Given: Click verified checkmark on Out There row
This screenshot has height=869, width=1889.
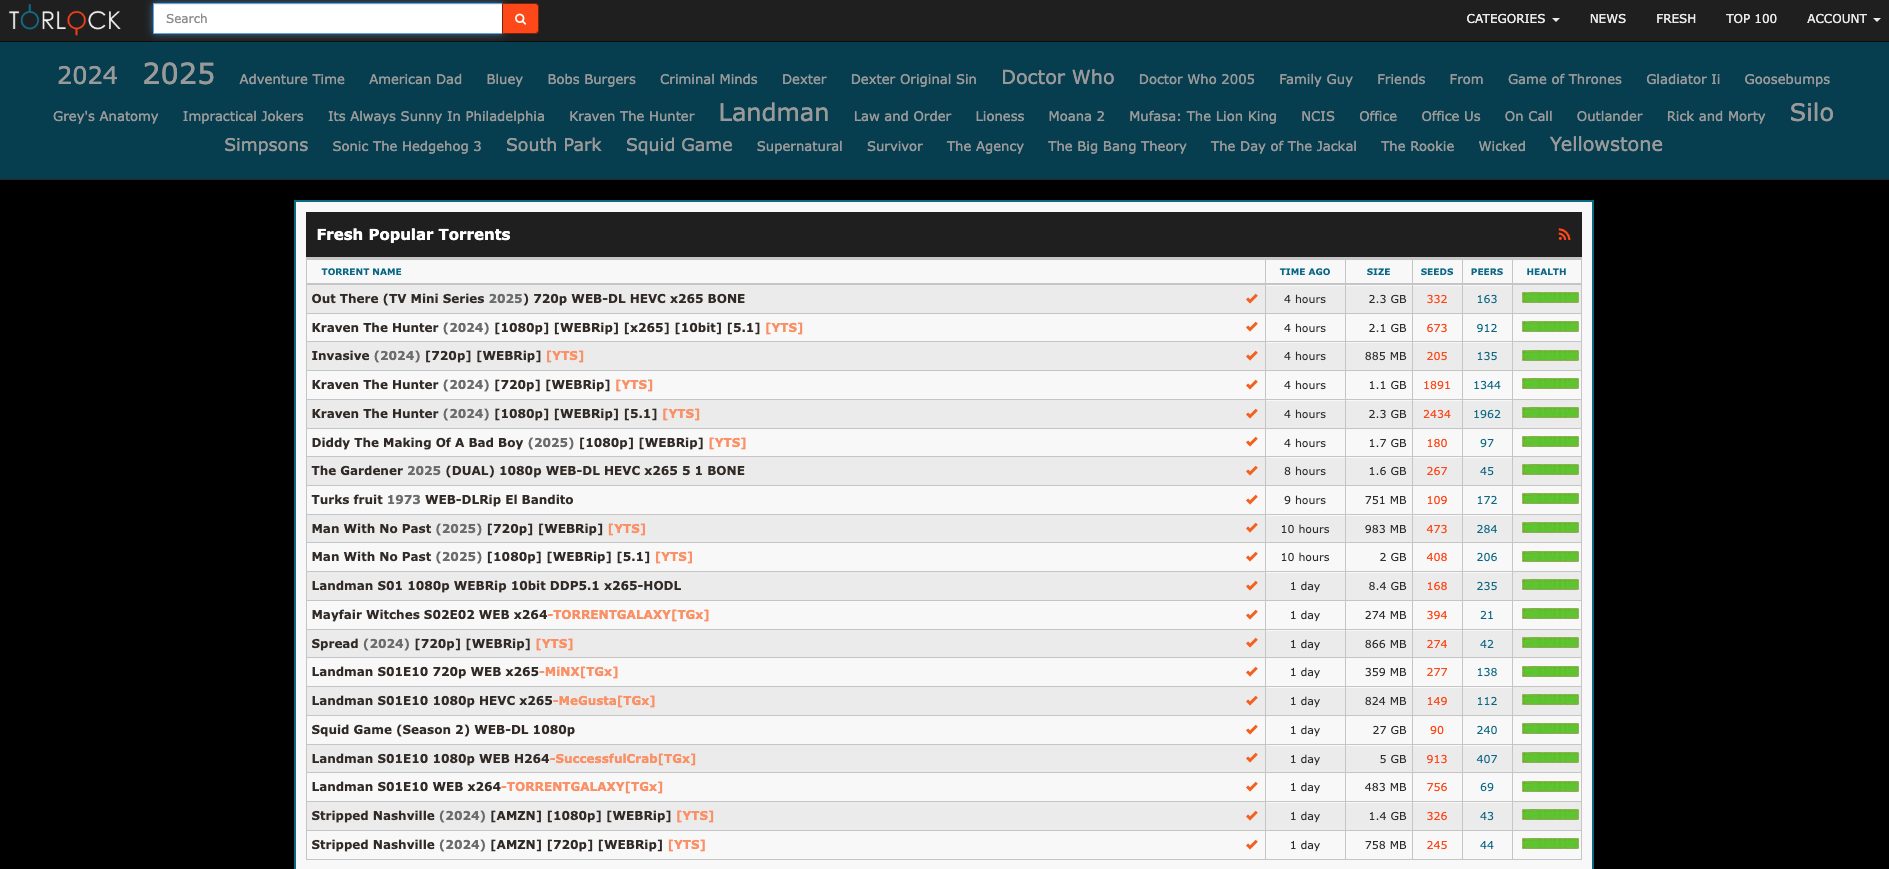Looking at the screenshot, I should click(1251, 299).
